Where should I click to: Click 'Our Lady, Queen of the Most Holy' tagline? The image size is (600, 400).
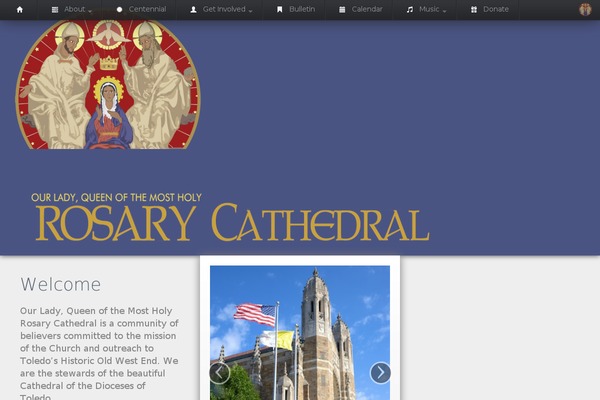116,198
